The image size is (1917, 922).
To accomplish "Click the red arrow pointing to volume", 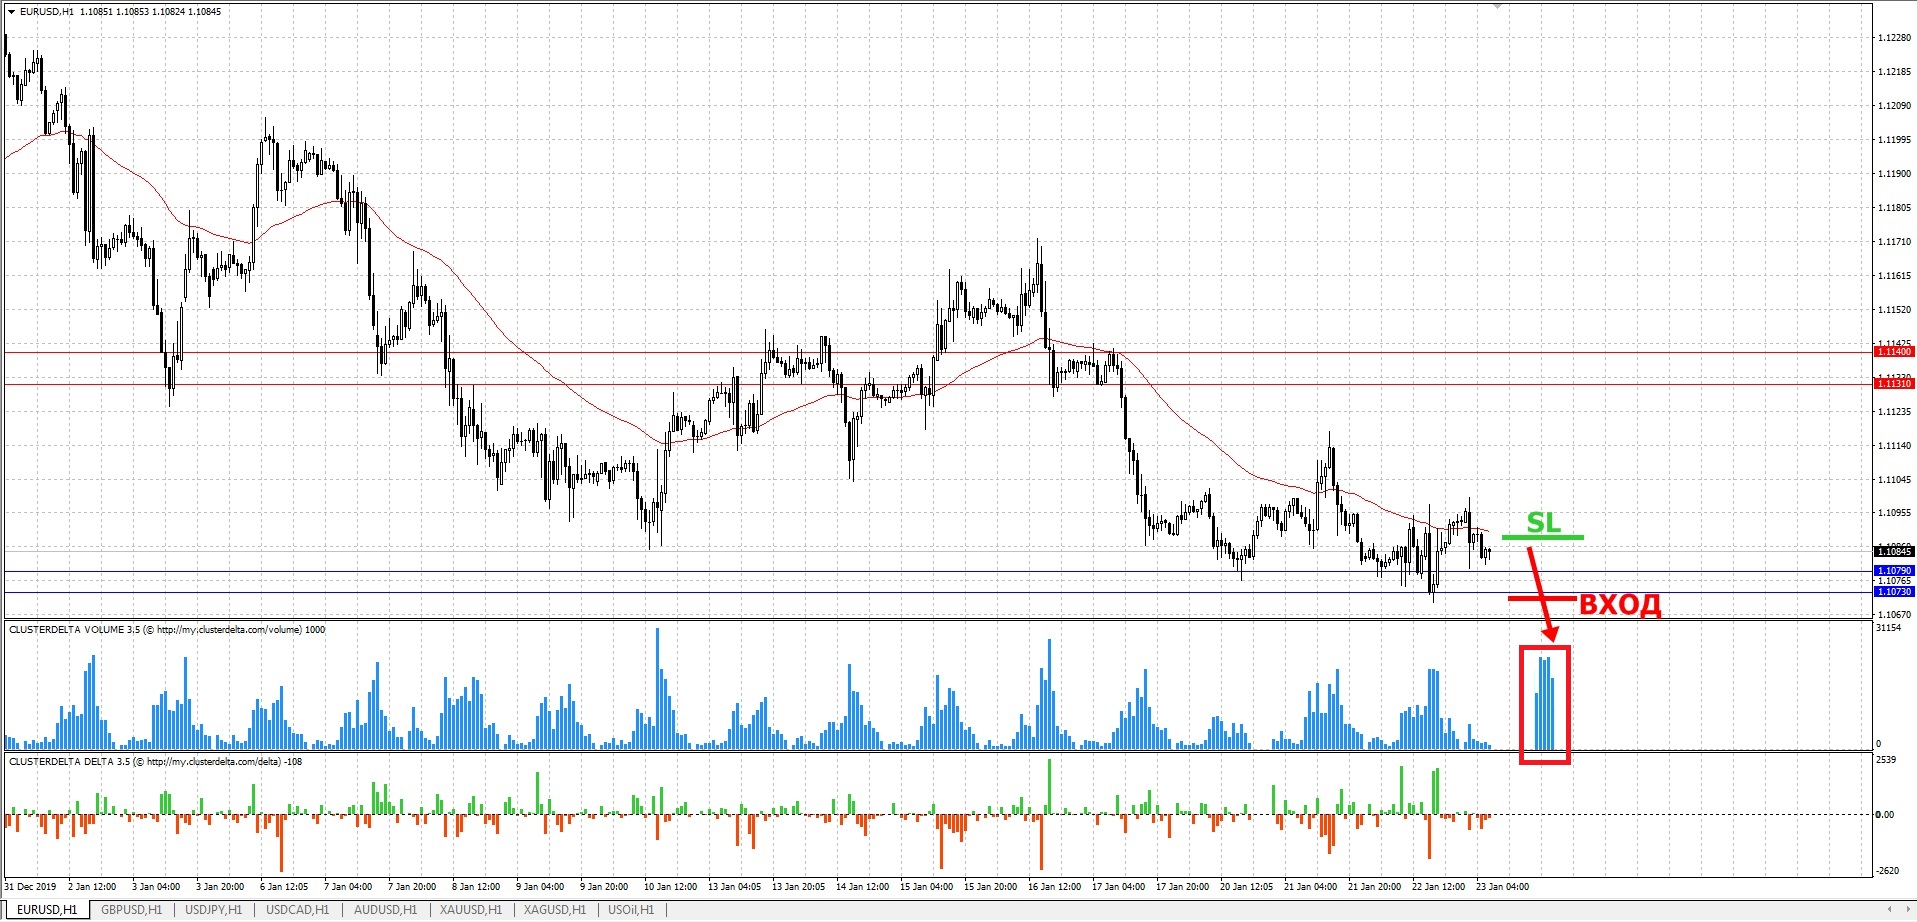I will (1542, 594).
